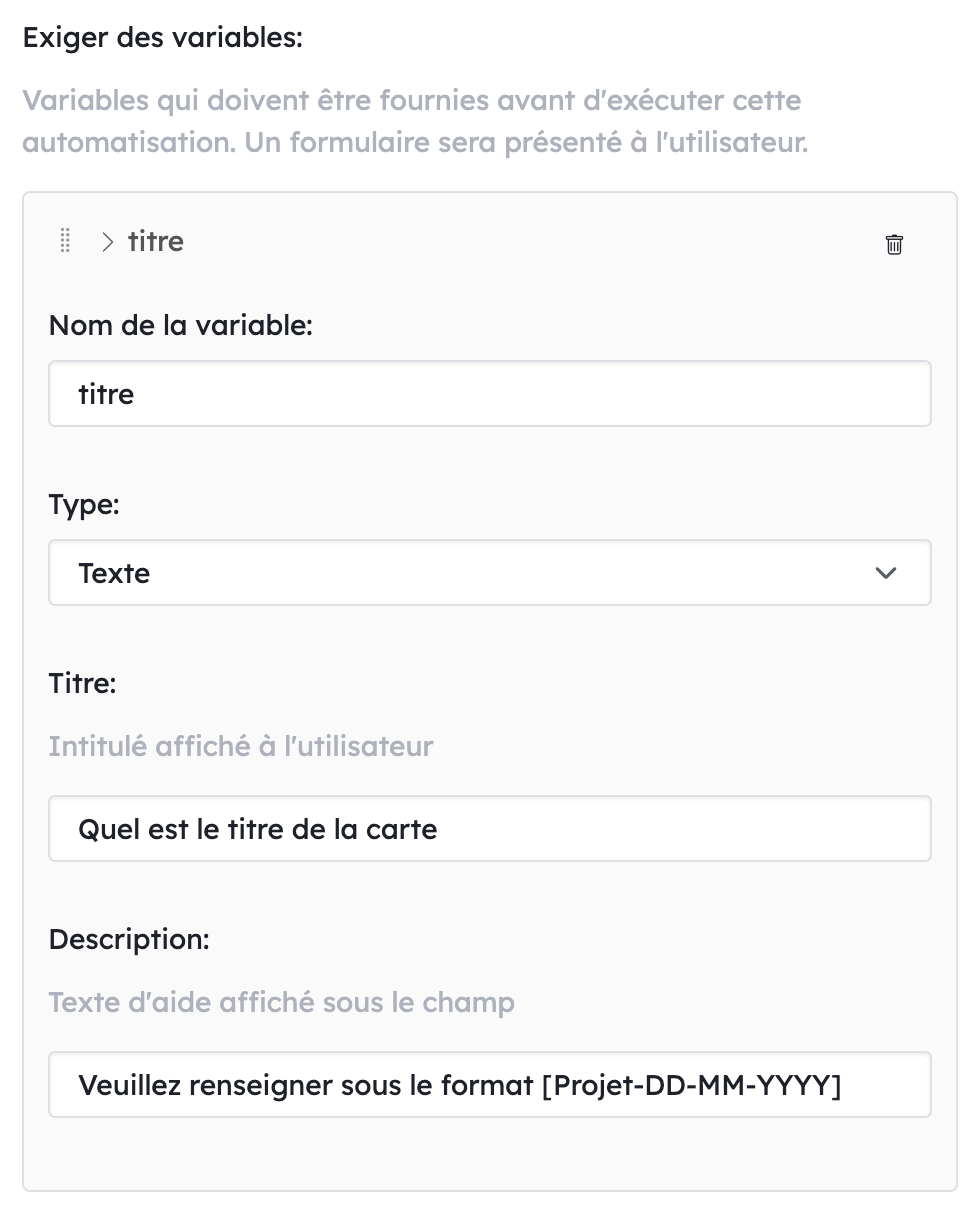
Task: Click the Intitulé affiché à l'utilisateur hint
Action: [240, 746]
